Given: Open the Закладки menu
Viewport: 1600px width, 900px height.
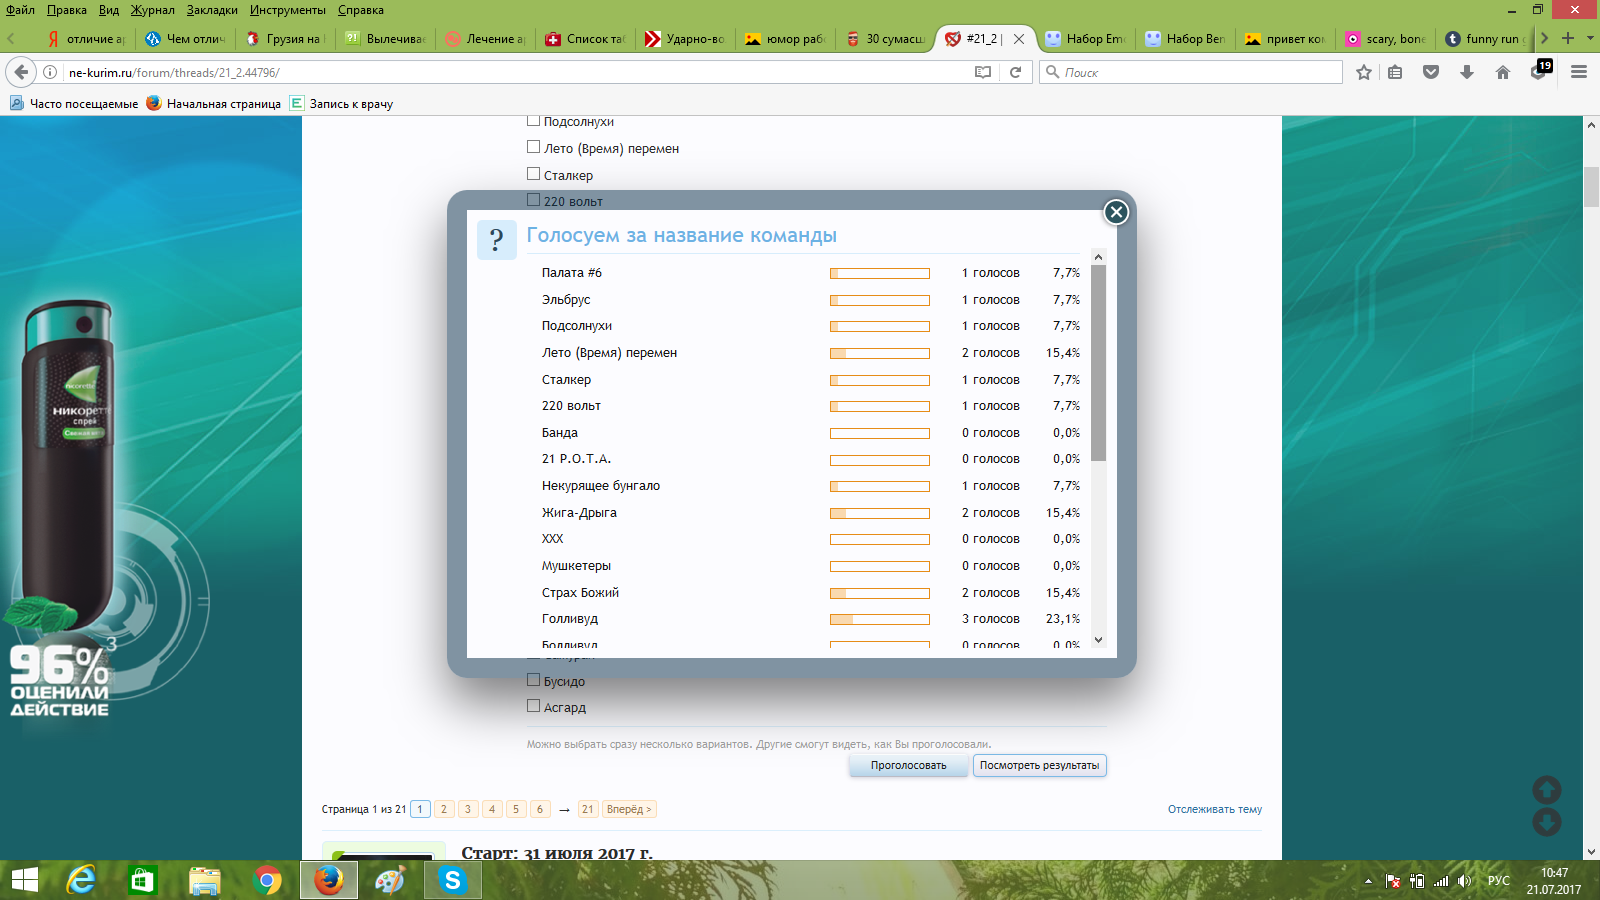Looking at the screenshot, I should coord(212,10).
